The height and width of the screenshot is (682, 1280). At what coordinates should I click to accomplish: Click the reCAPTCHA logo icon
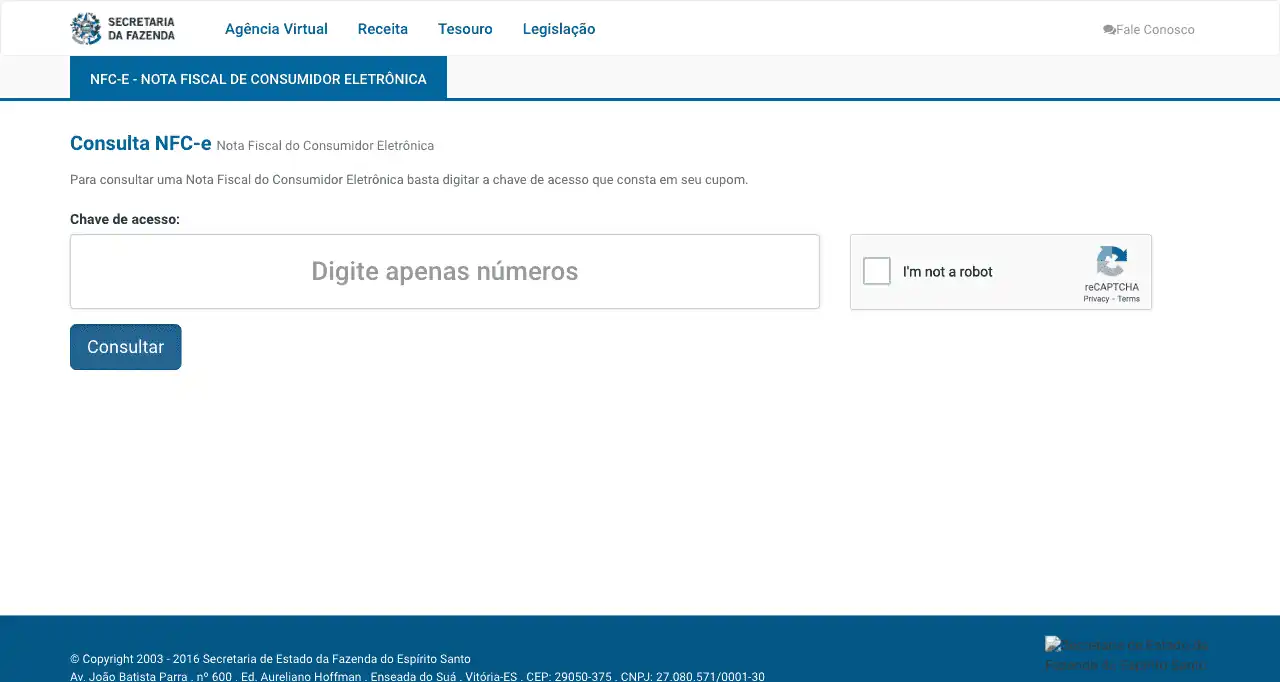(x=1111, y=262)
